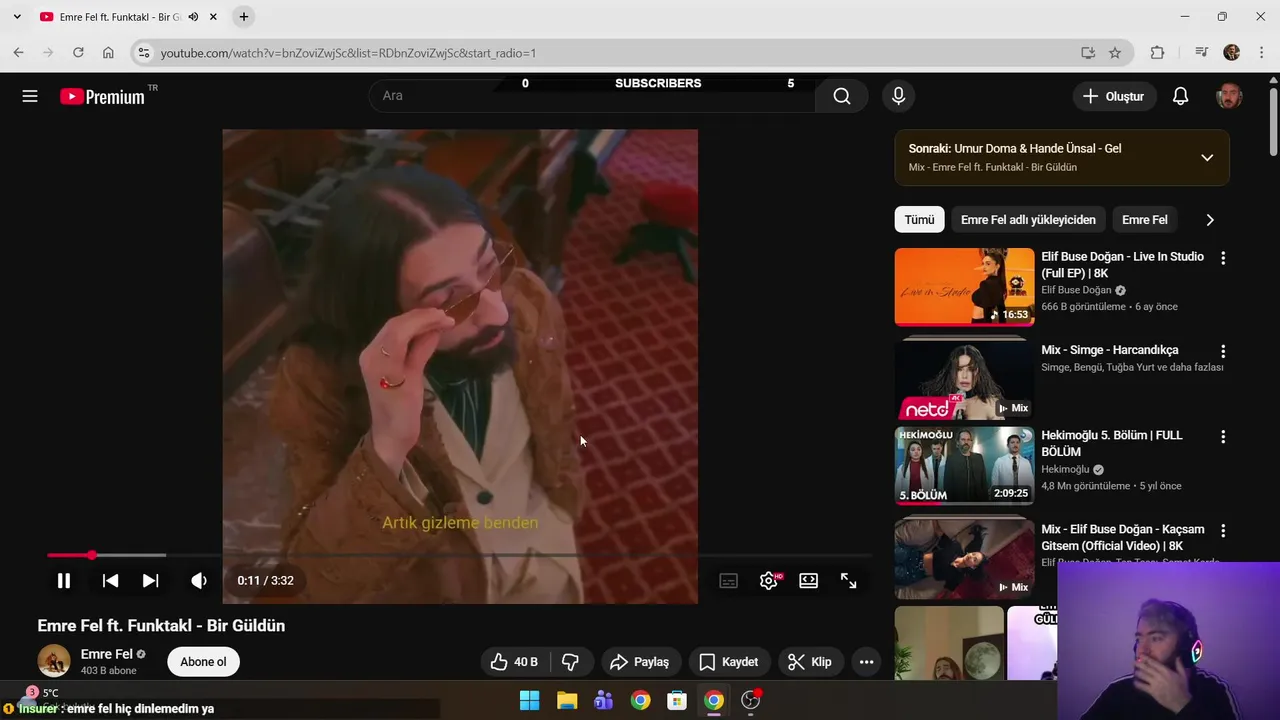This screenshot has width=1280, height=720.
Task: Mute the video volume
Action: tap(199, 580)
